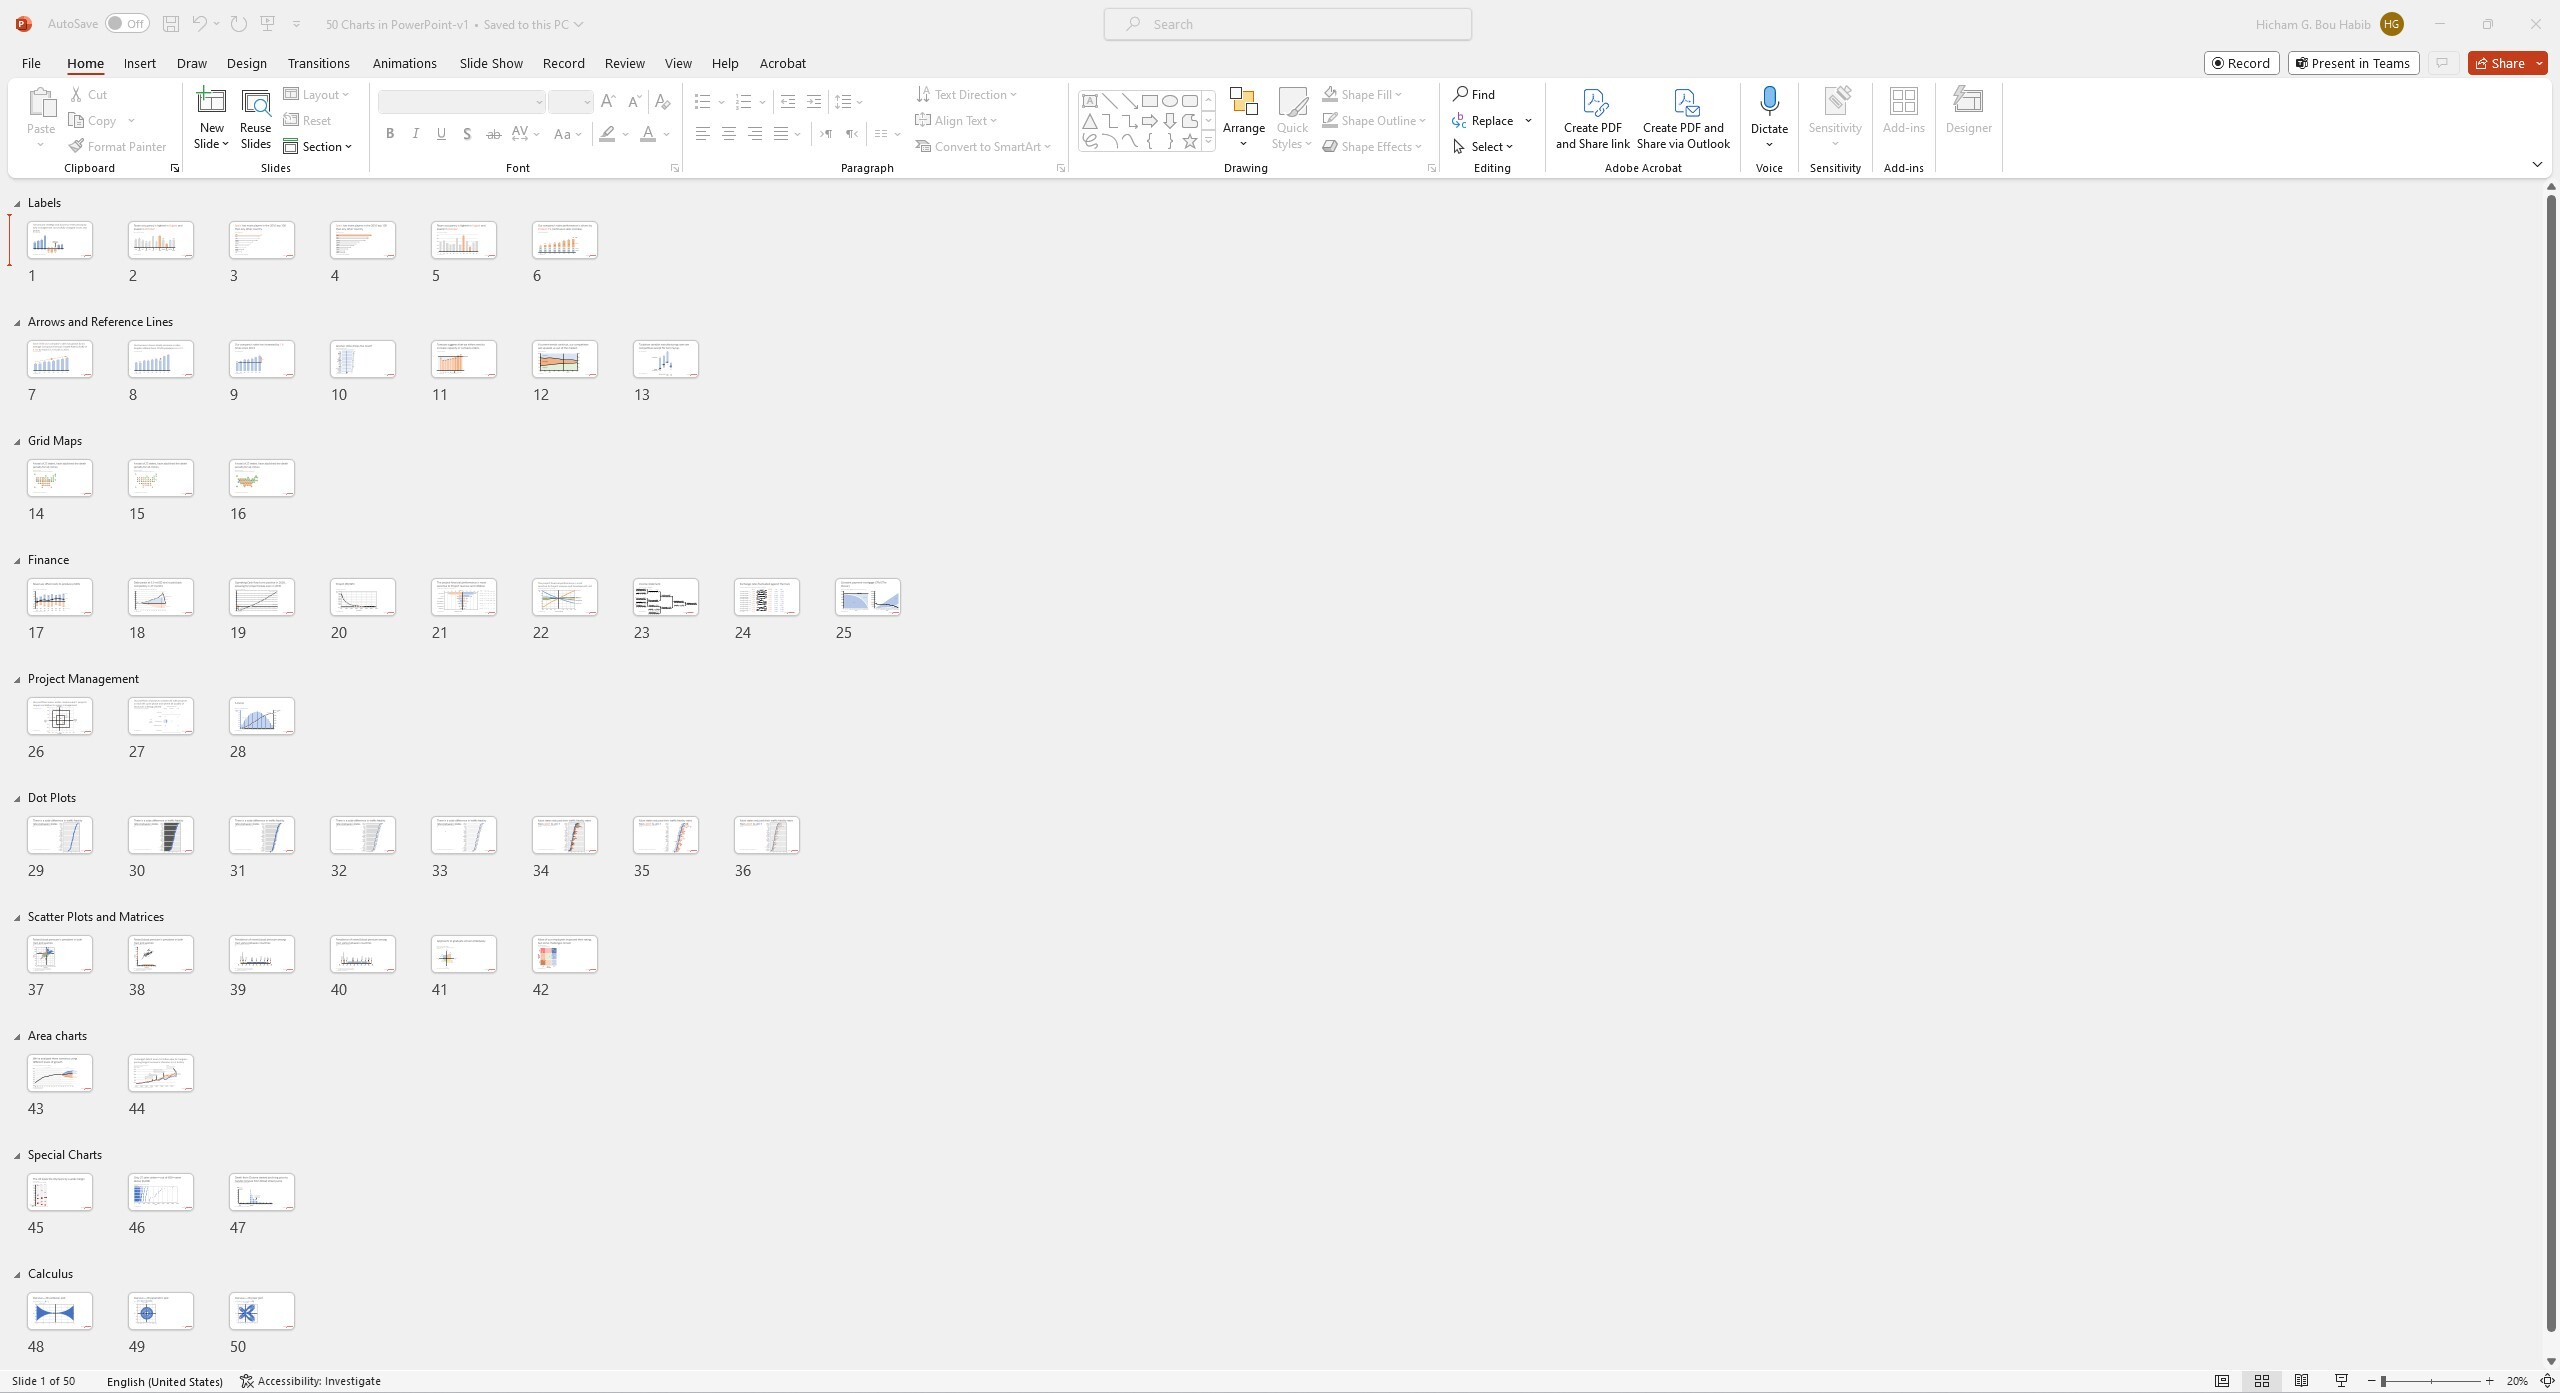Click the text highlight color button

pyautogui.click(x=607, y=134)
